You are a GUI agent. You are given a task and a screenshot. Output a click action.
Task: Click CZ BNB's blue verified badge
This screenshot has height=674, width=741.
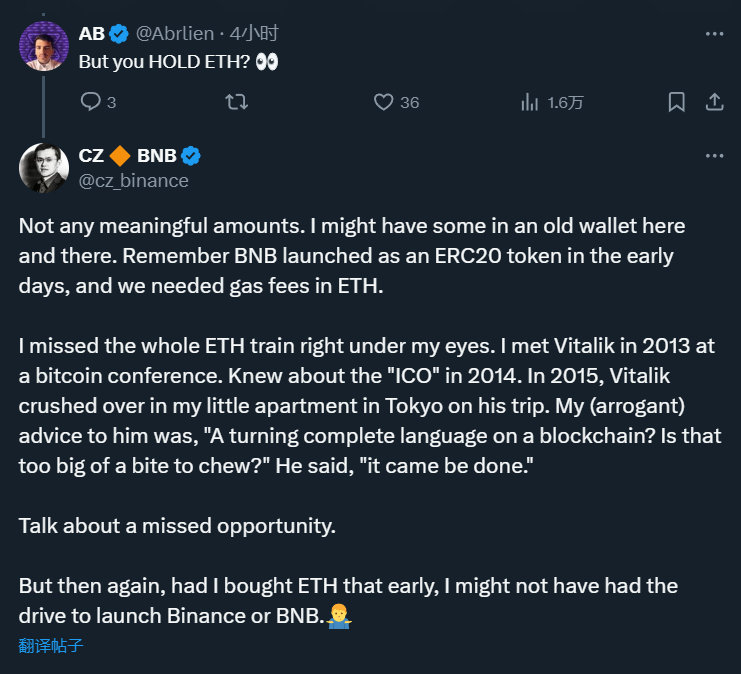pos(191,156)
